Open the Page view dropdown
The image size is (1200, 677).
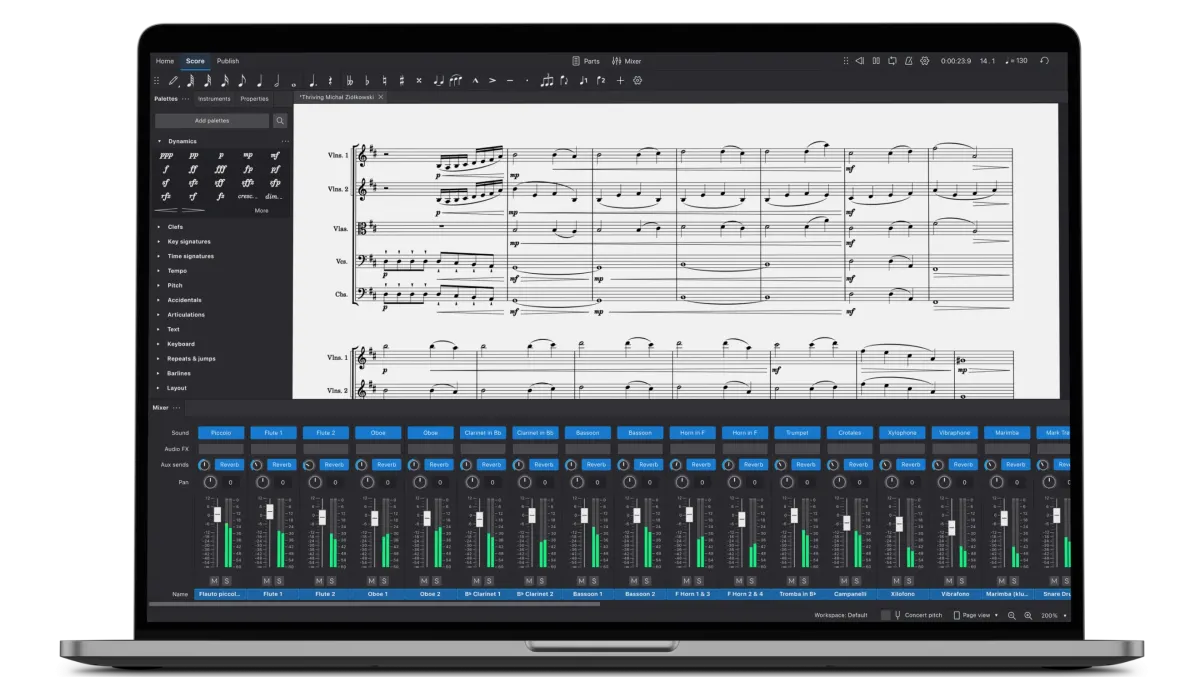975,615
